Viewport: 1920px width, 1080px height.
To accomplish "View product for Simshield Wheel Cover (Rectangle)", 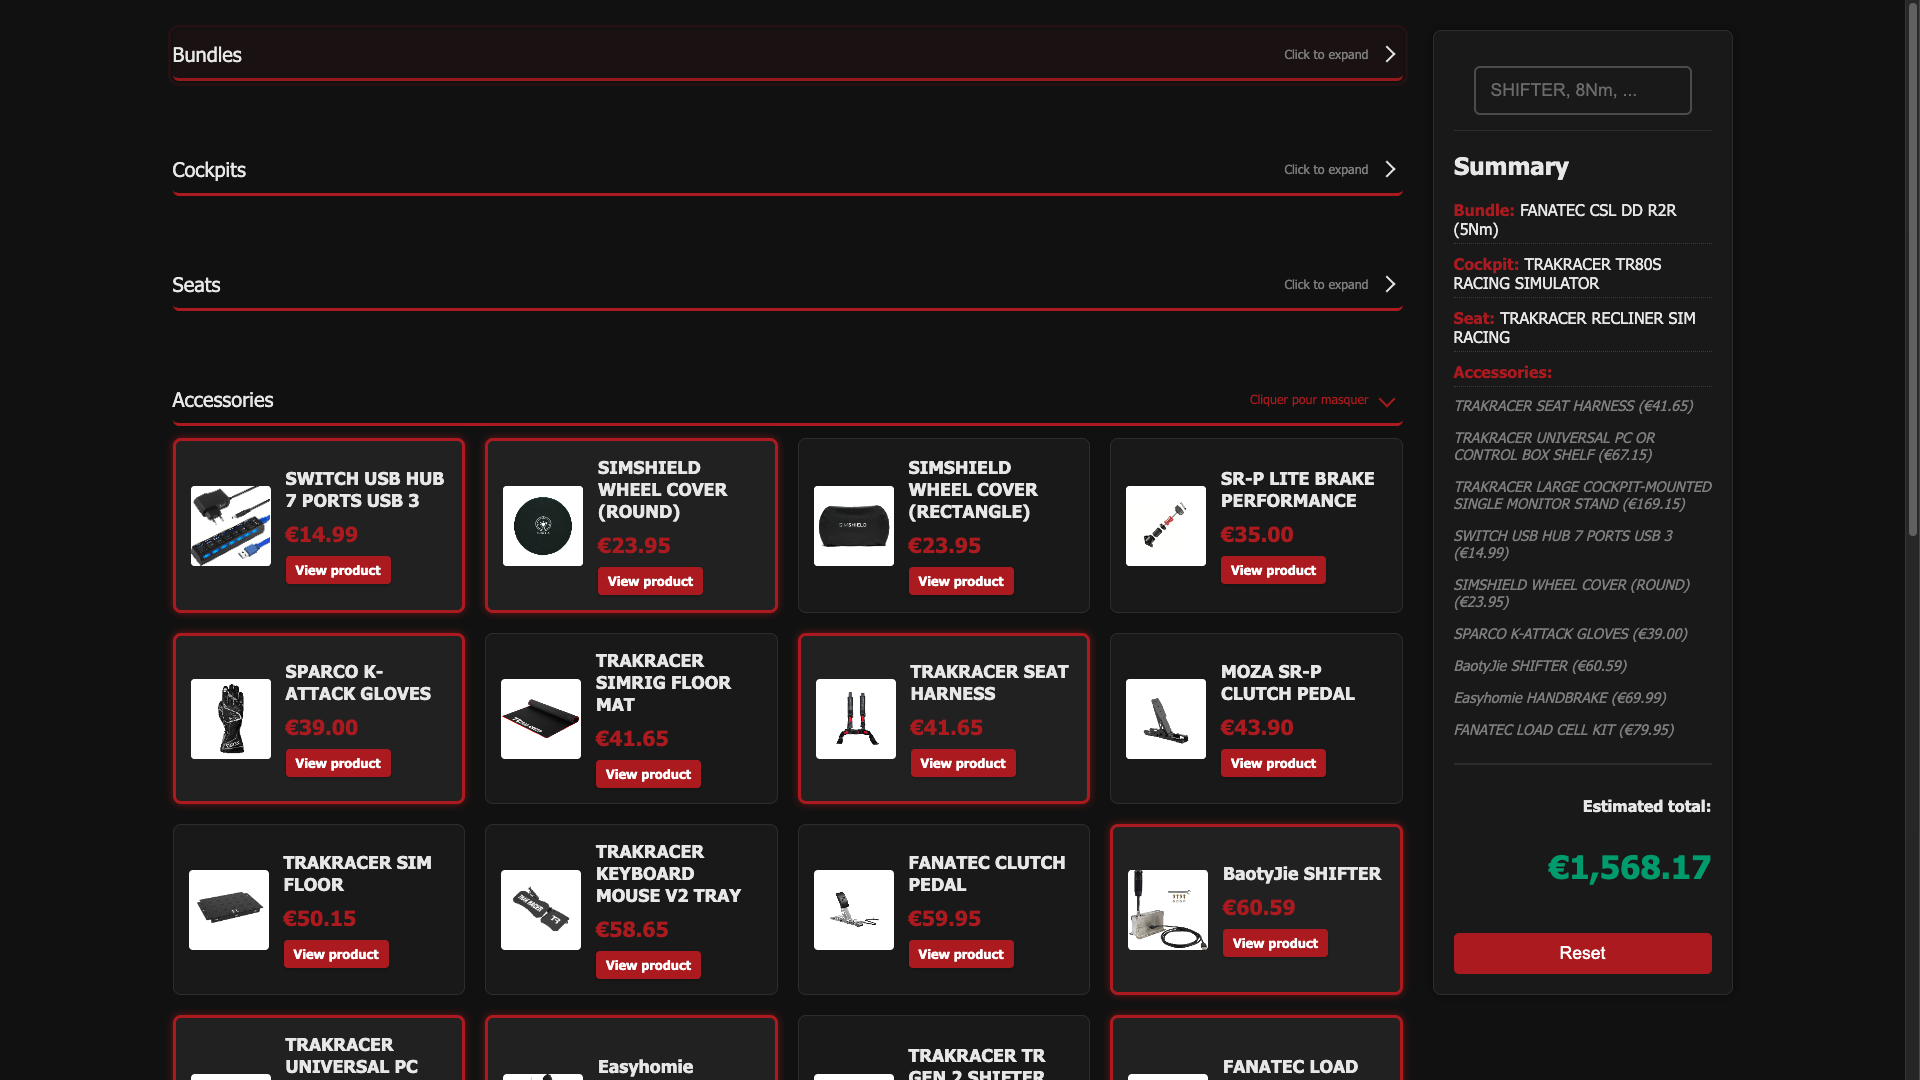I will click(961, 581).
